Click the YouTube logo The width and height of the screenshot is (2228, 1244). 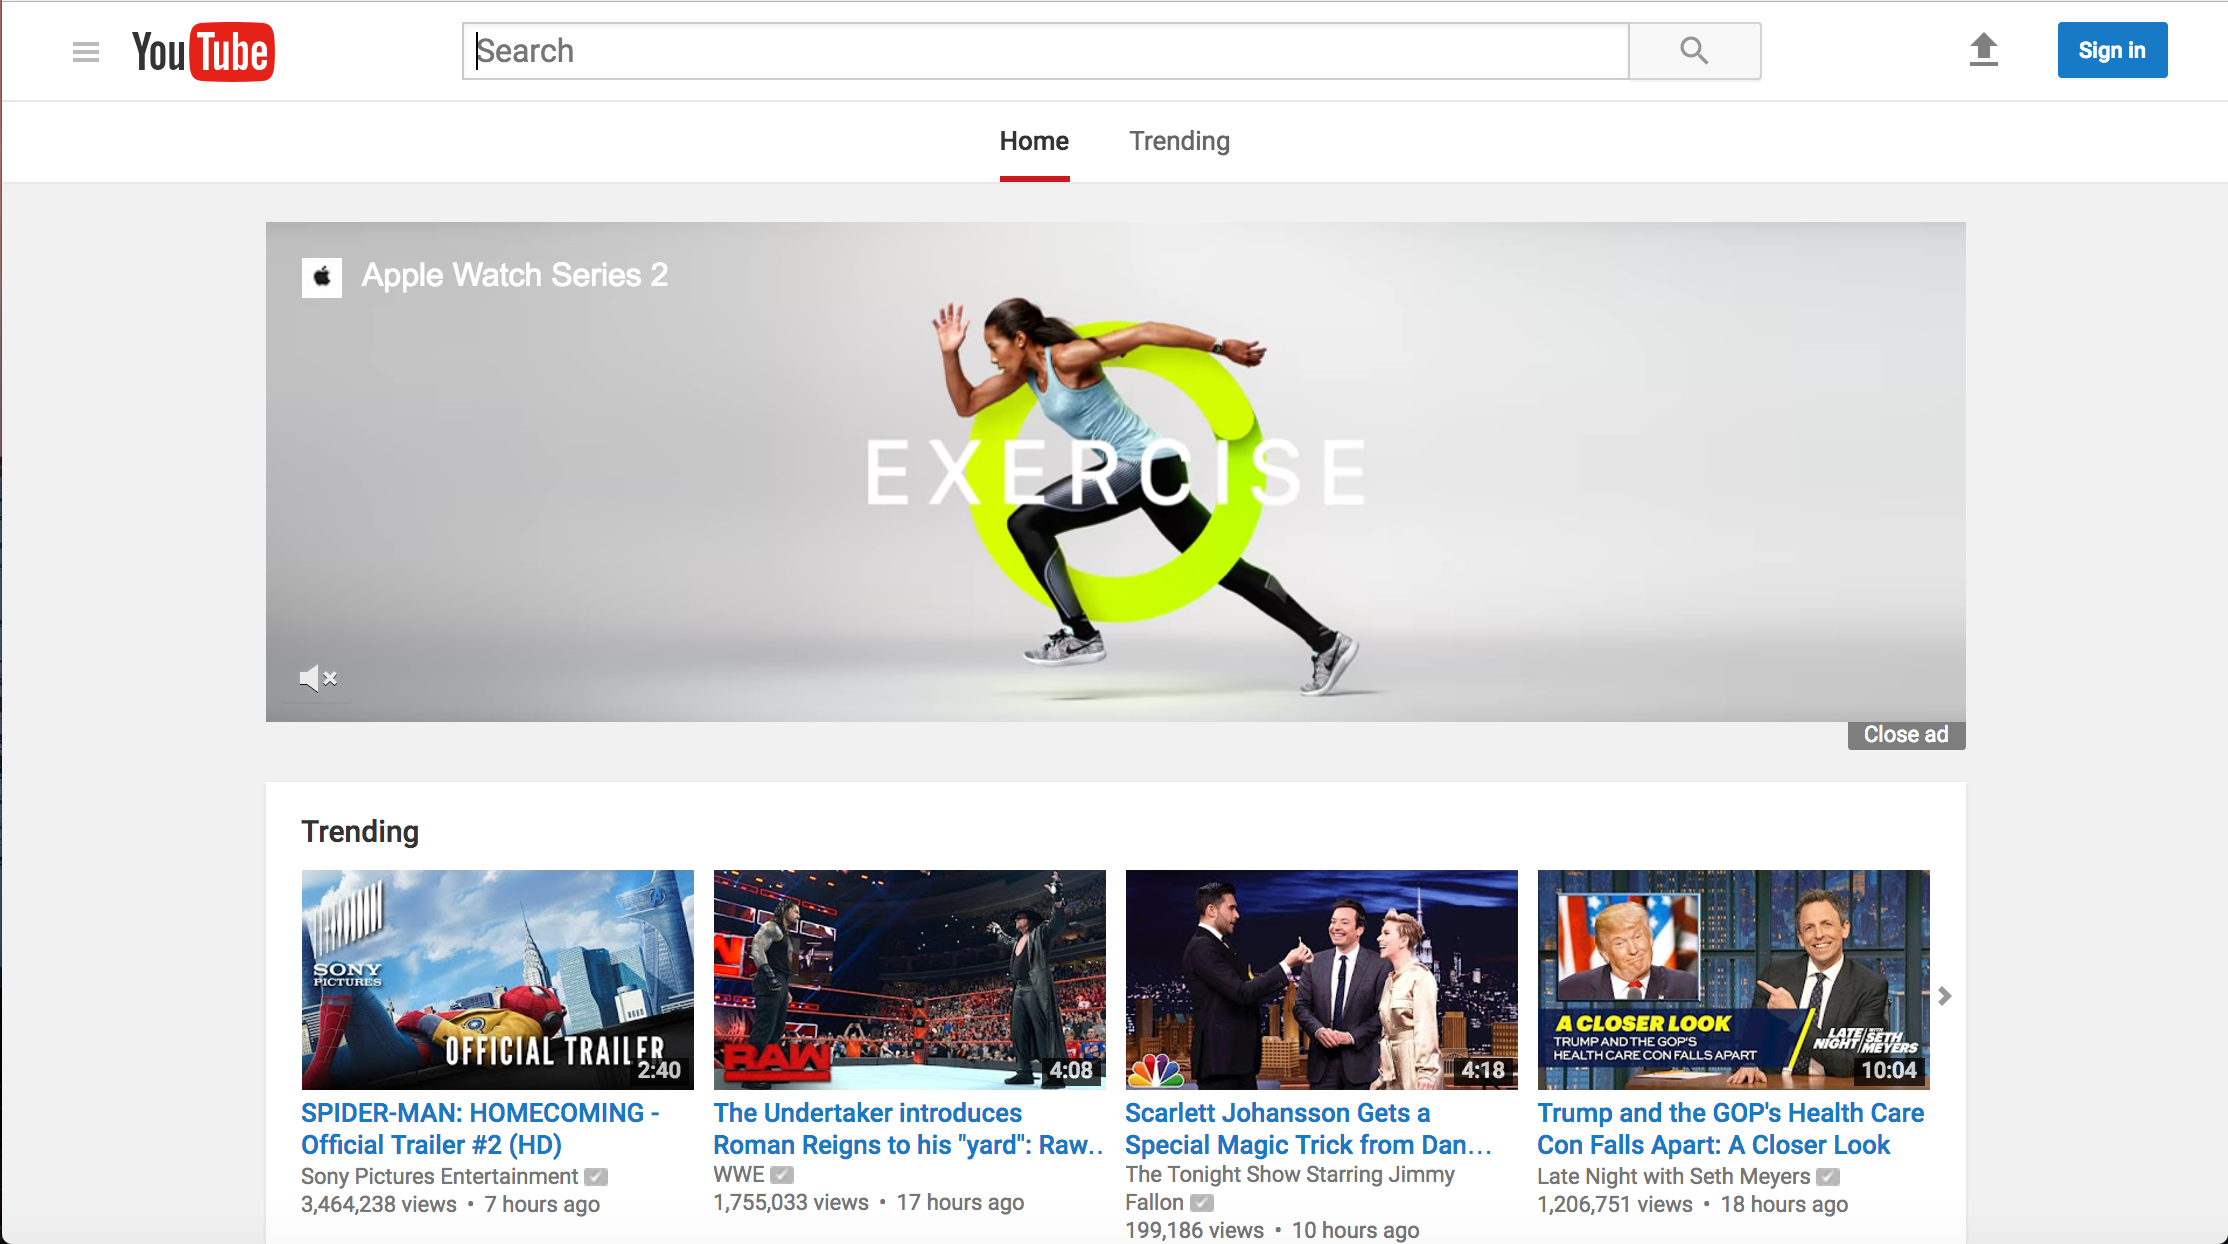[x=203, y=52]
